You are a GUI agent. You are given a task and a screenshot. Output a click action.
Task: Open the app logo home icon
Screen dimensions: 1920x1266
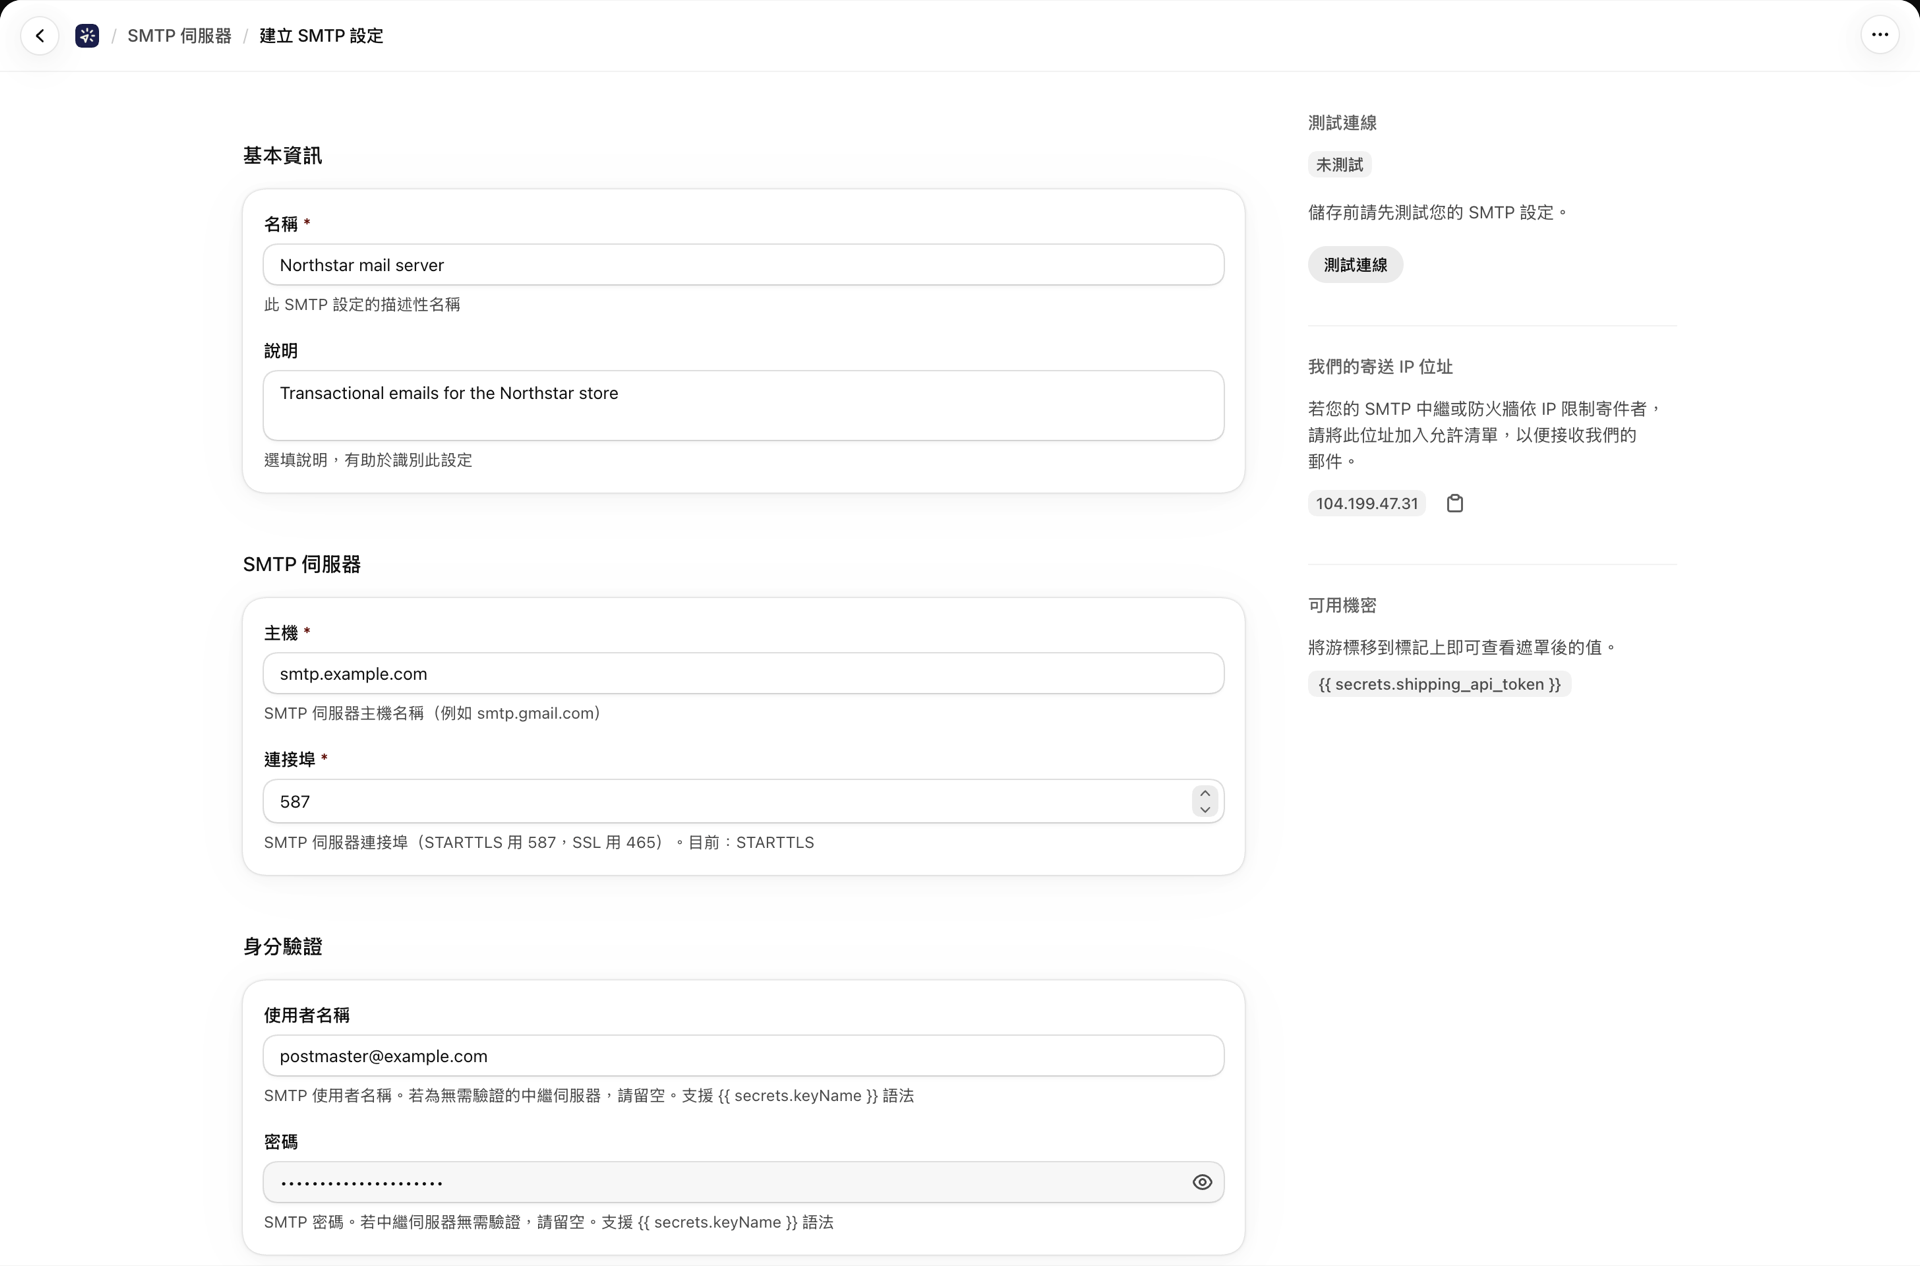87,36
